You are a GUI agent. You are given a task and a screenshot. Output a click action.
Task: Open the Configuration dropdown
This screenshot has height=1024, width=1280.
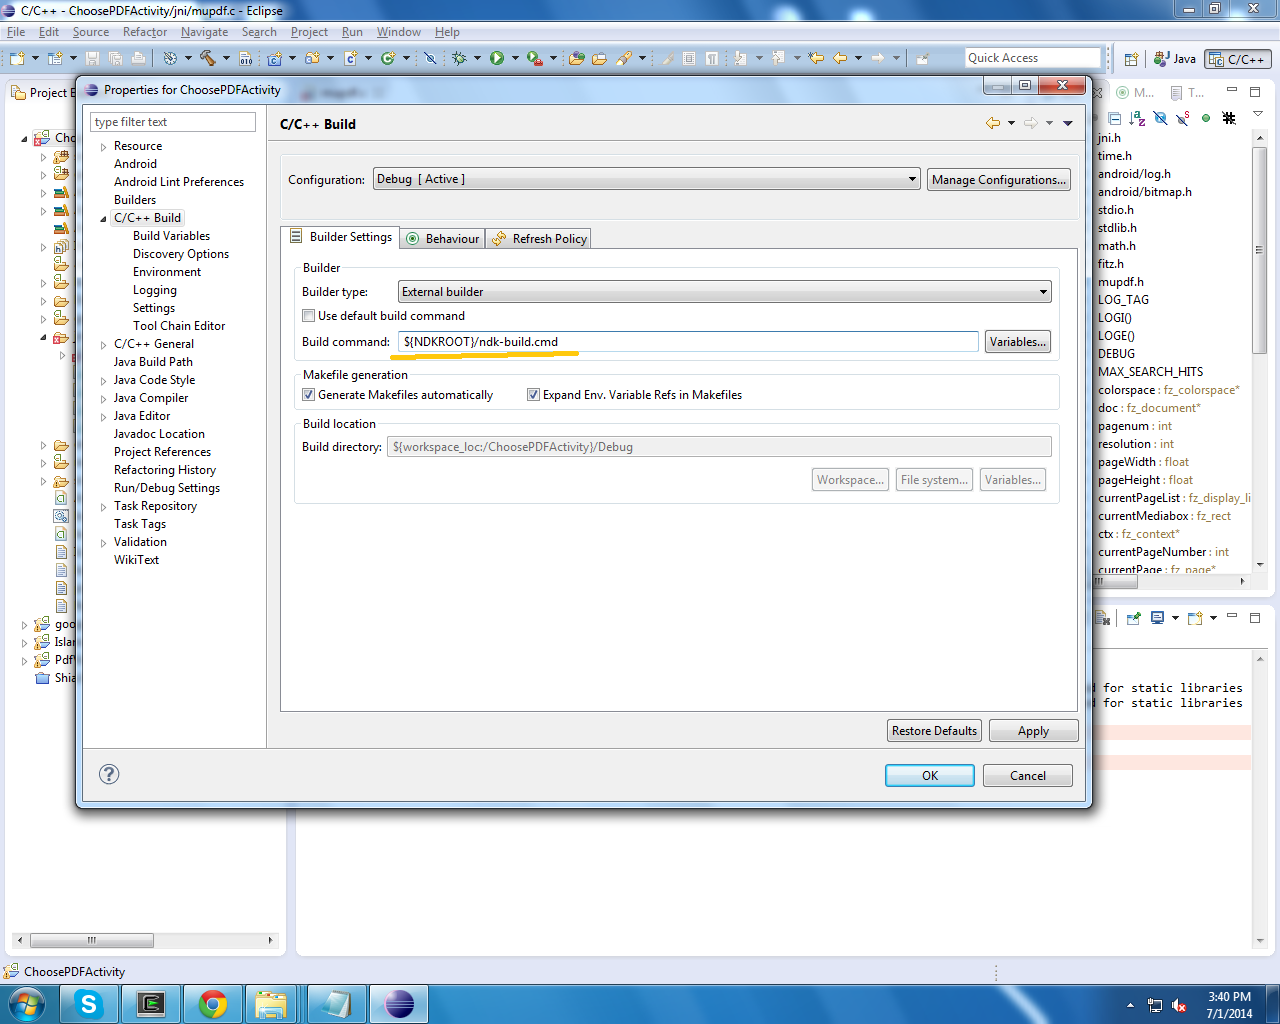[646, 179]
